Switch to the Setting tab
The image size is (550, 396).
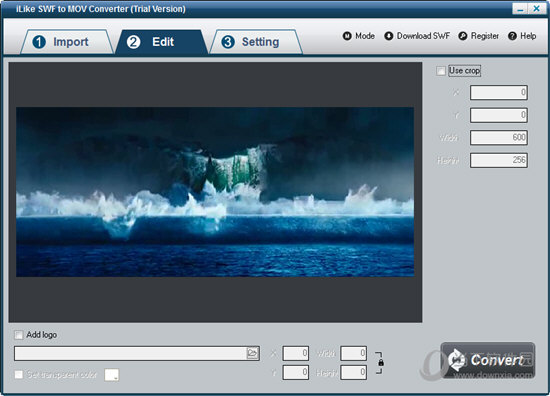pos(256,42)
